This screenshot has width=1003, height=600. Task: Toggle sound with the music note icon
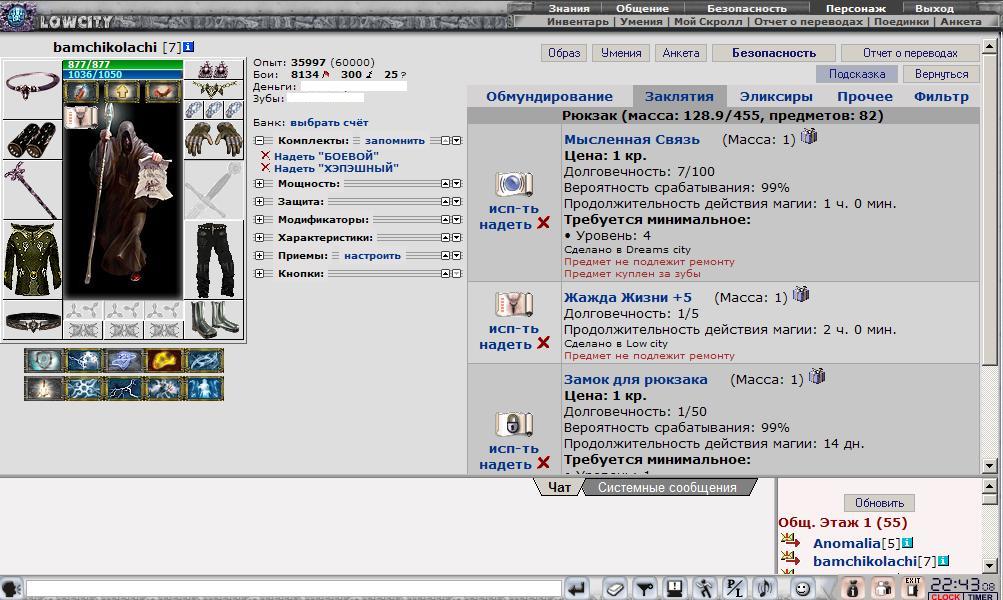764,588
